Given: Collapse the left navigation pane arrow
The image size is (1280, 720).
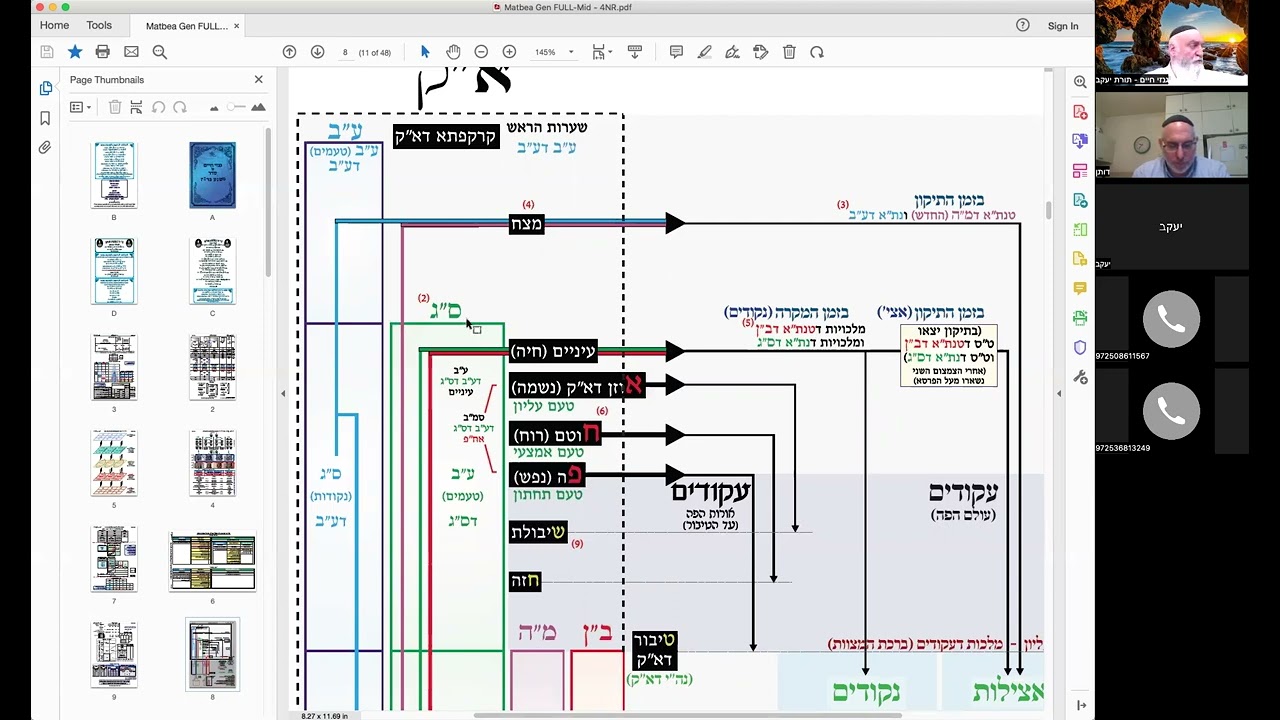Looking at the screenshot, I should point(283,393).
